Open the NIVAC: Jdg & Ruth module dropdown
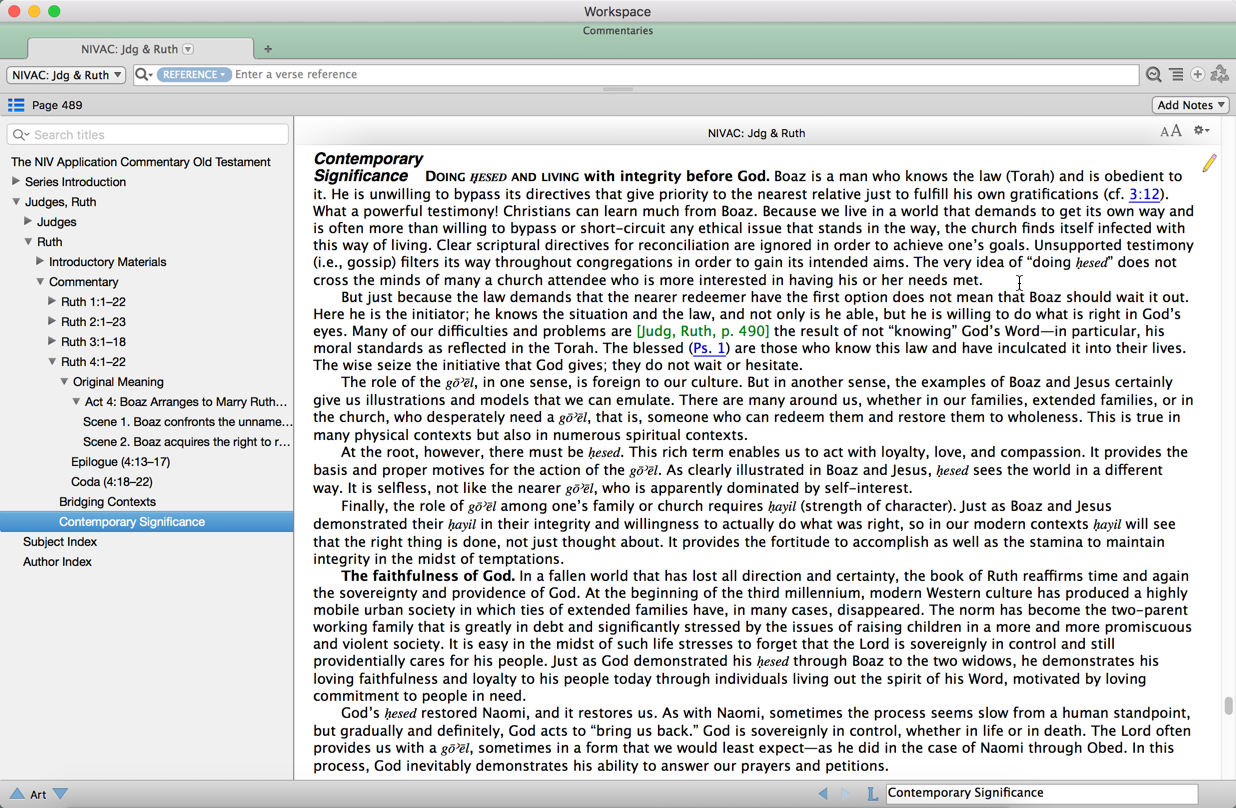The image size is (1236, 808). pos(66,75)
